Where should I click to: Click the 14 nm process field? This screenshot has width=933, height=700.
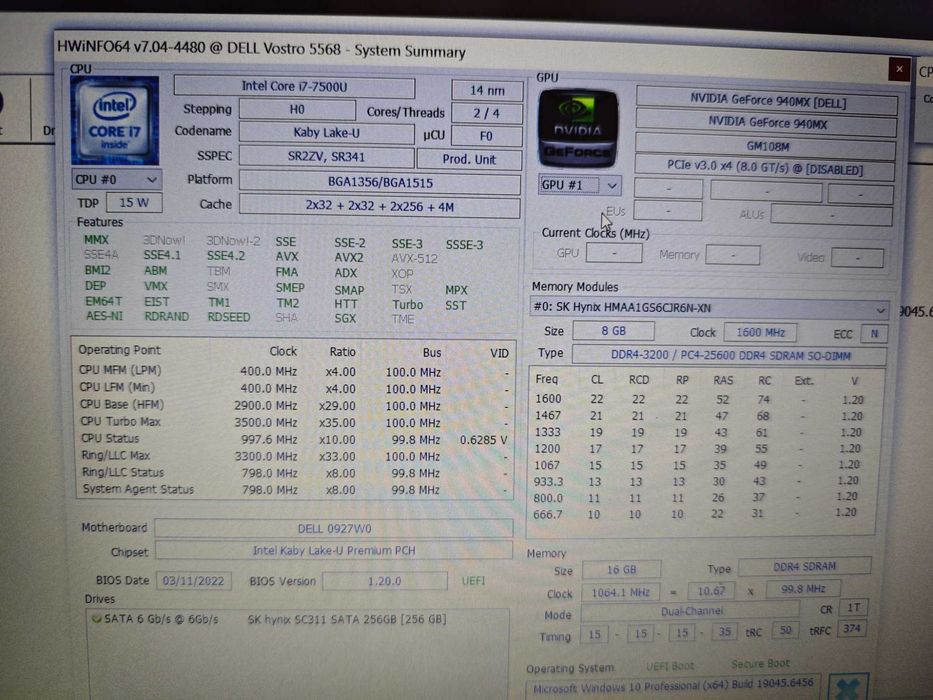[x=487, y=90]
